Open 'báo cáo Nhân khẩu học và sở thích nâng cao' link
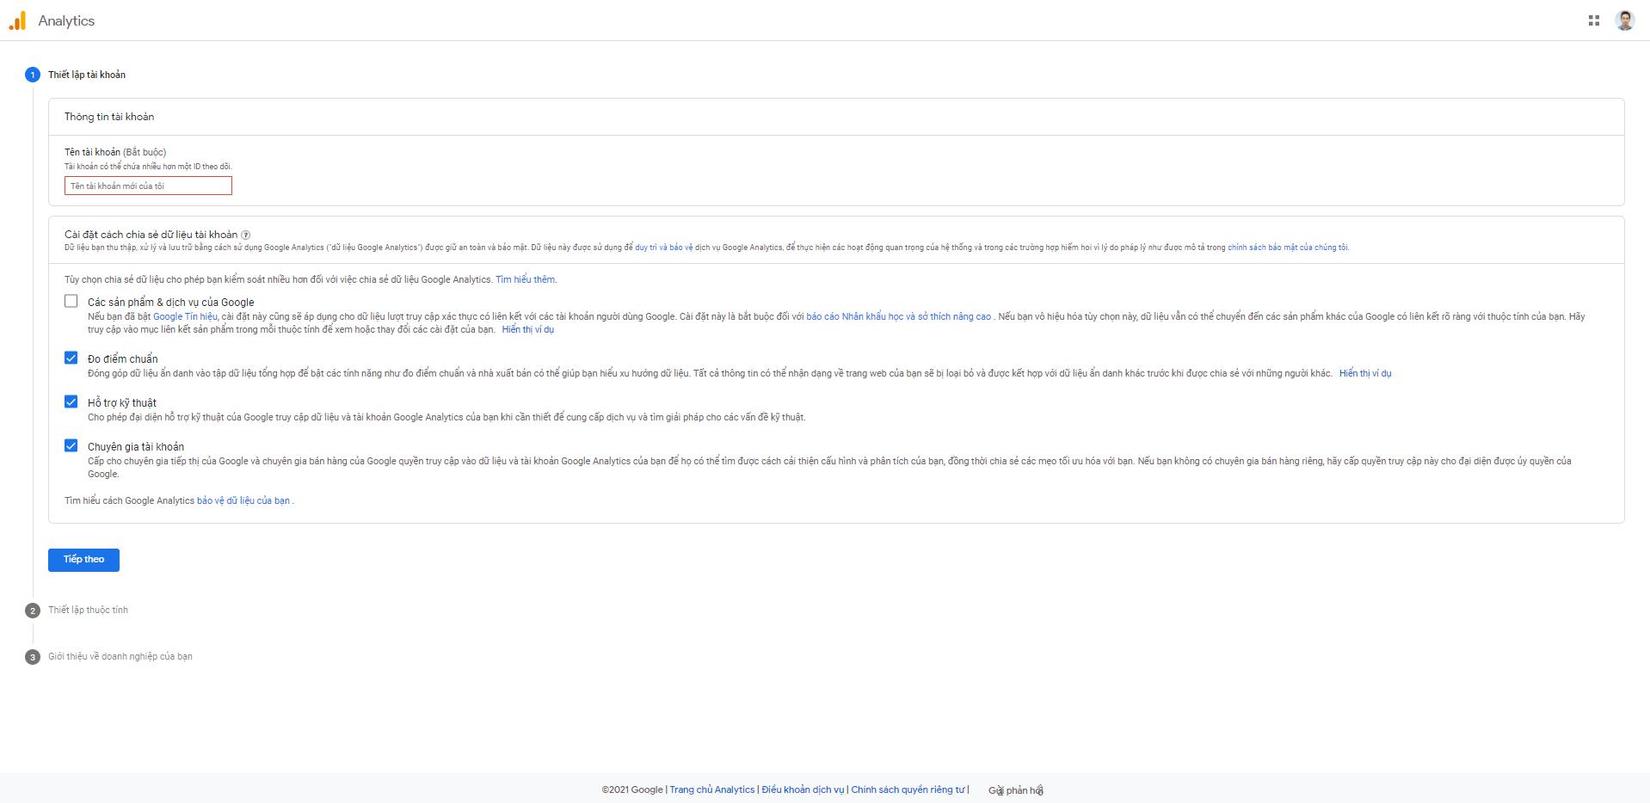Viewport: 1650px width, 803px height. [x=899, y=317]
